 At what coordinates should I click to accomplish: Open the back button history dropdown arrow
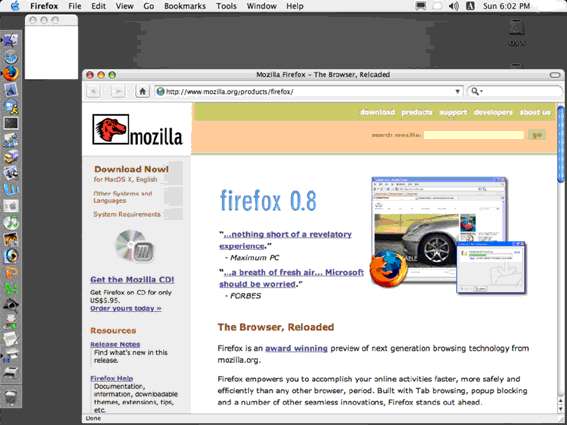pos(104,92)
